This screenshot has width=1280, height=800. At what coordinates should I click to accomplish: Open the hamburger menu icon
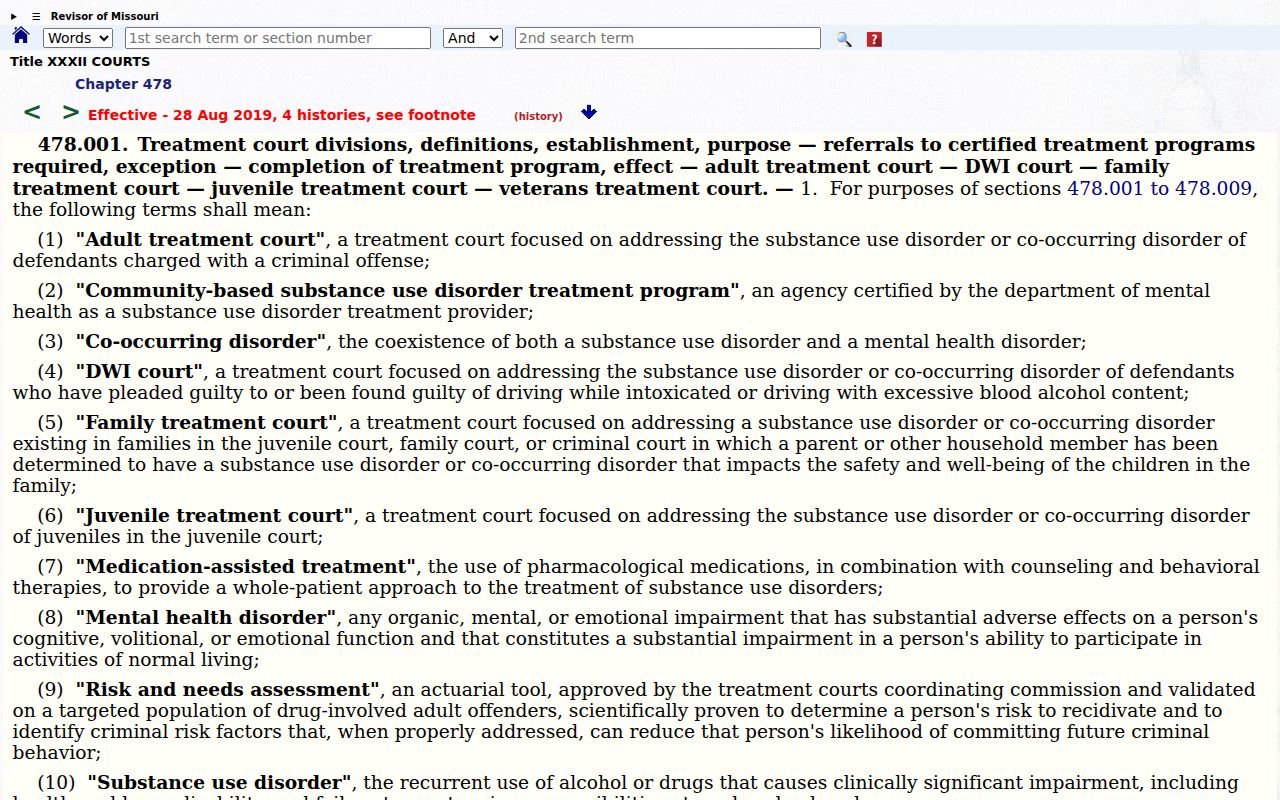pyautogui.click(x=36, y=16)
